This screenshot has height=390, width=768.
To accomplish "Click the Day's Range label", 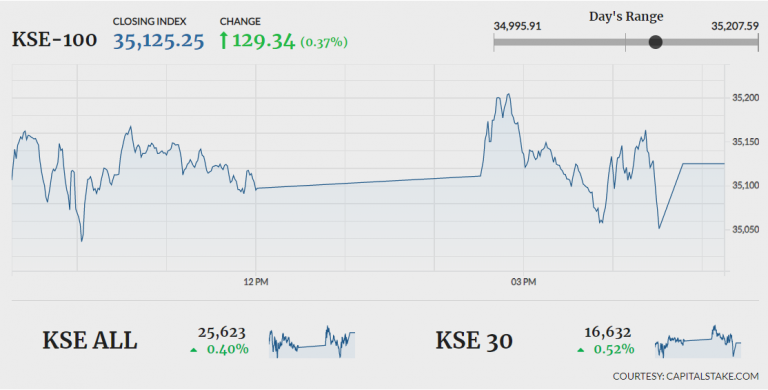I will click(x=626, y=17).
